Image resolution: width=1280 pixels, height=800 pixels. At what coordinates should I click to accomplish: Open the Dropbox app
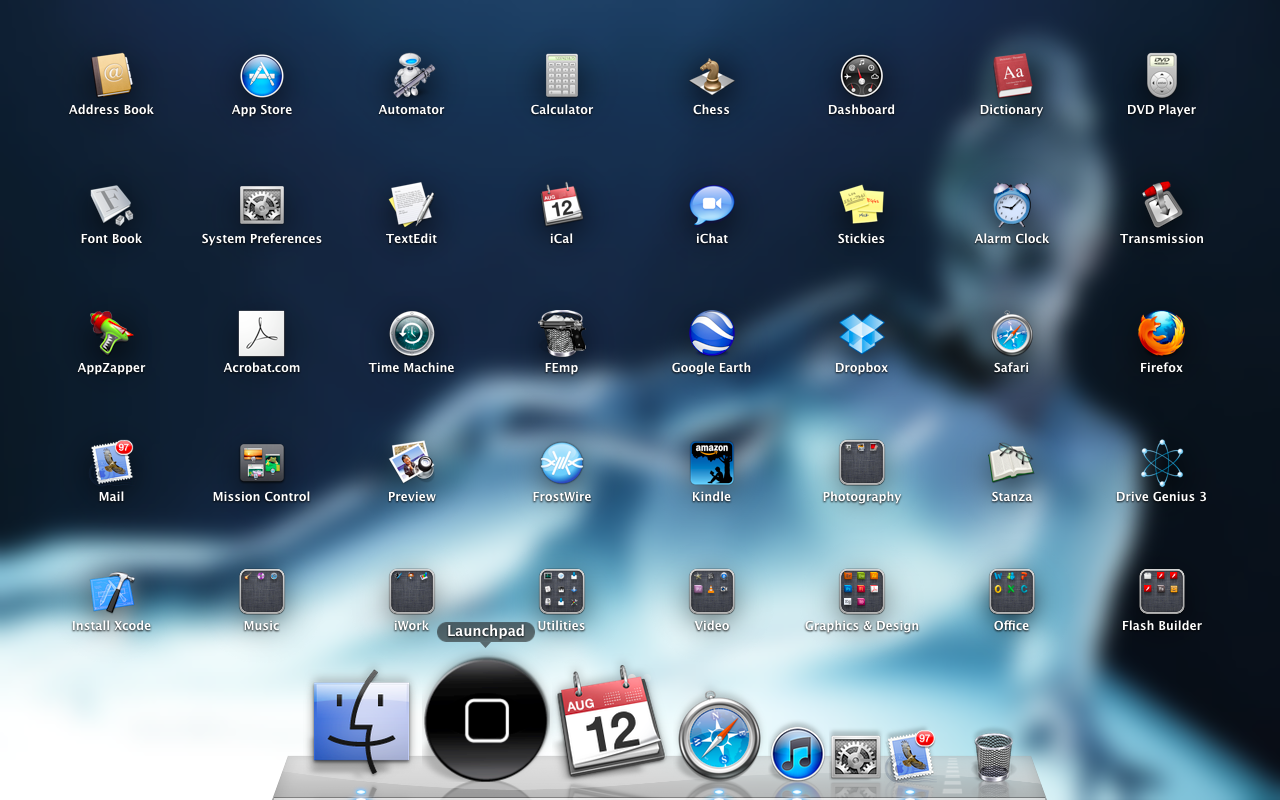[x=862, y=334]
